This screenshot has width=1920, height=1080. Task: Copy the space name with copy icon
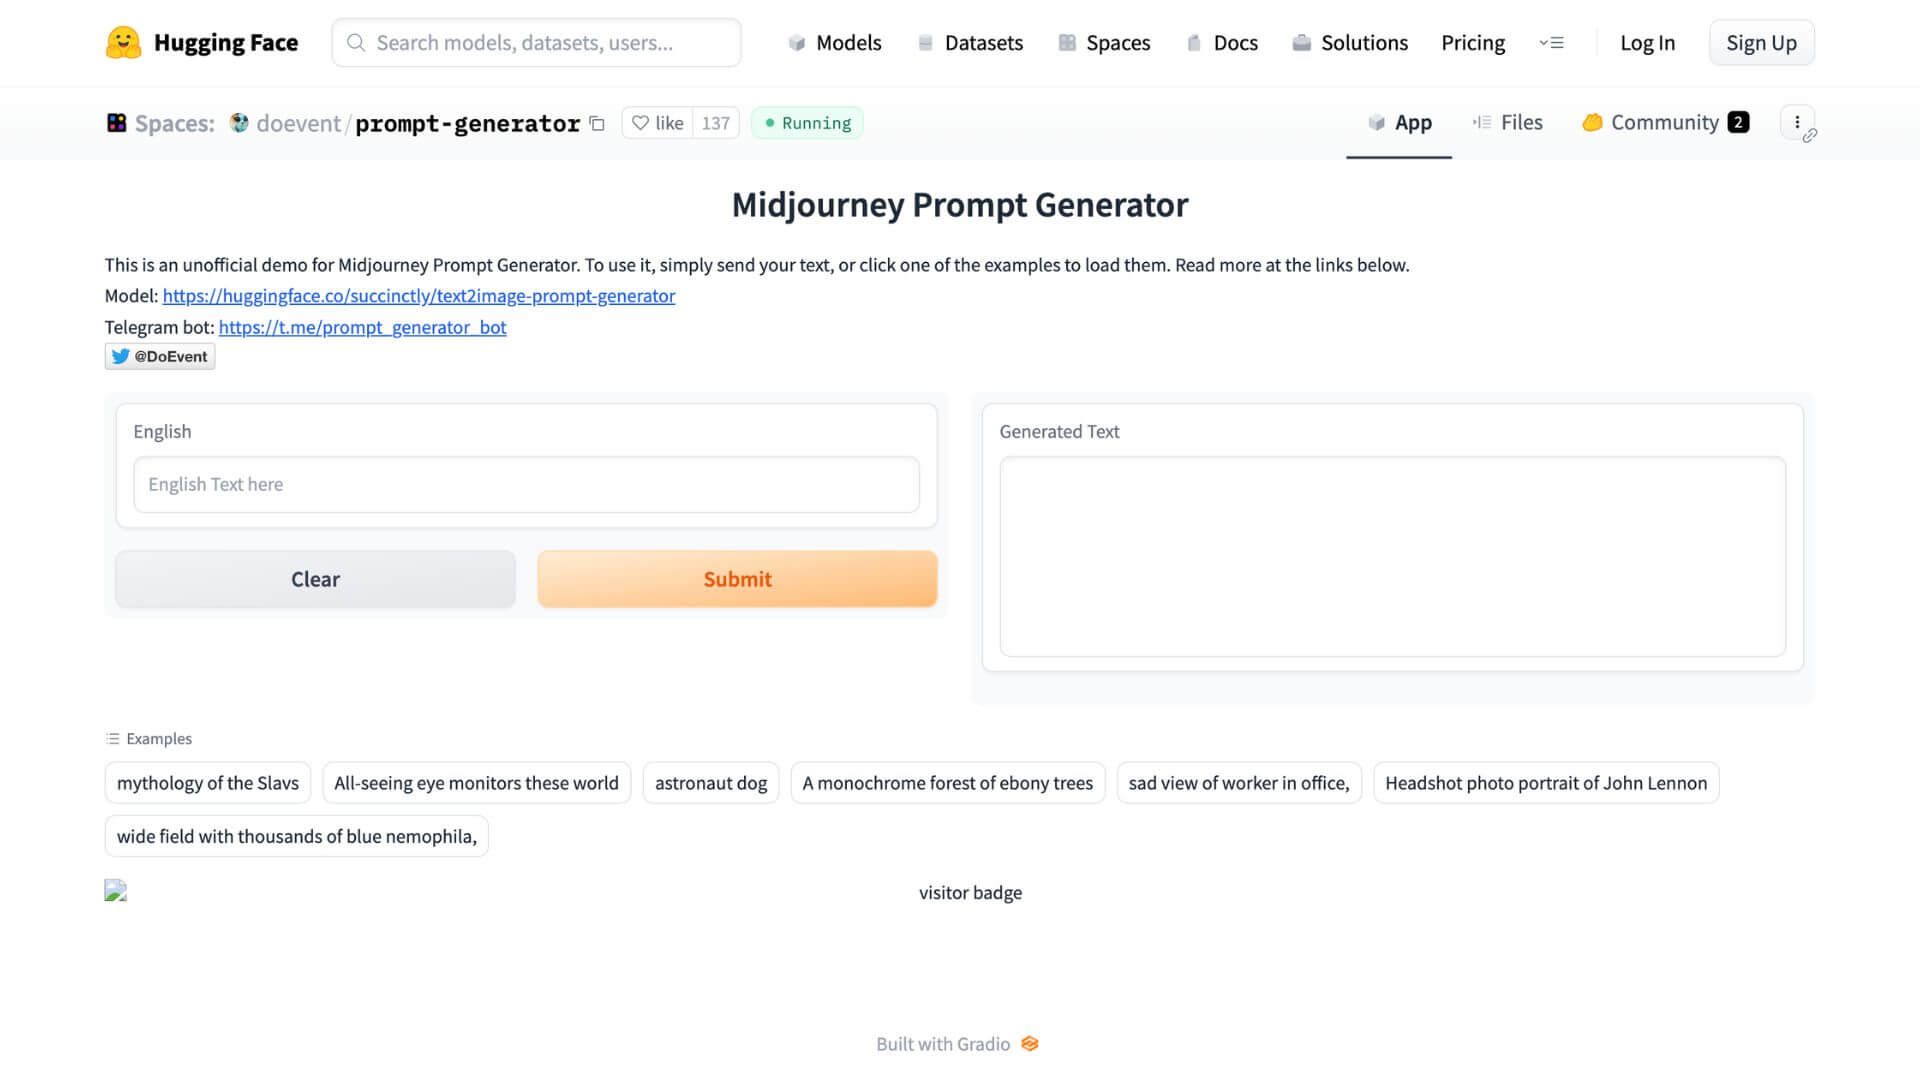point(597,123)
